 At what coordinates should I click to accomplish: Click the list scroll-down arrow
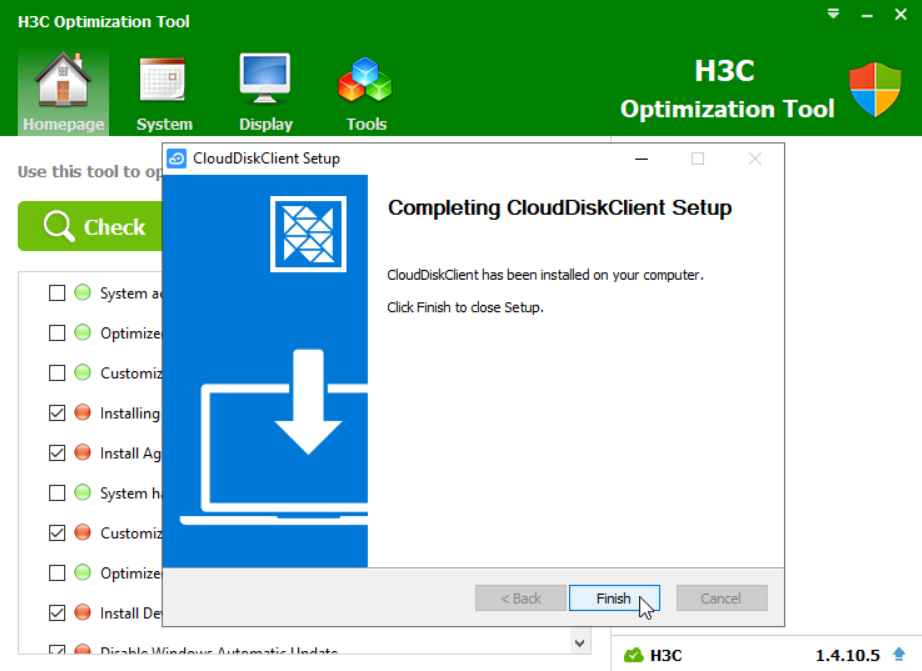click(x=580, y=643)
